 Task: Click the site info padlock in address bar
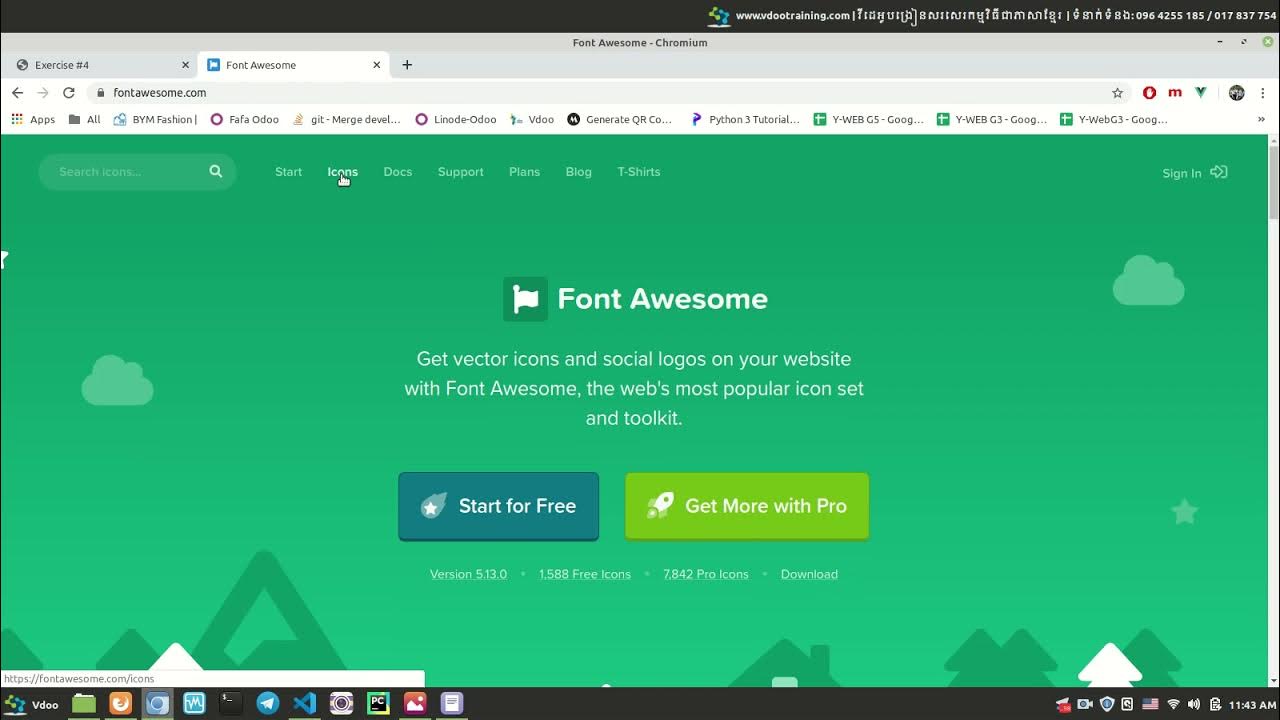tap(101, 92)
